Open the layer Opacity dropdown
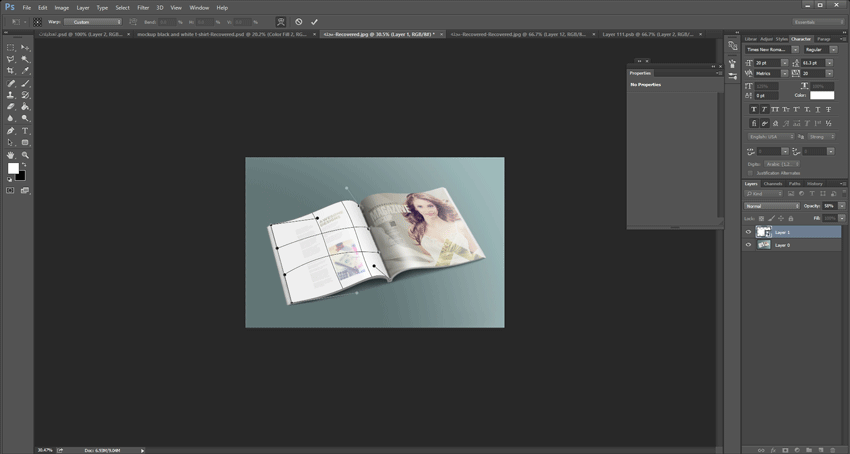This screenshot has height=454, width=850. click(842, 206)
